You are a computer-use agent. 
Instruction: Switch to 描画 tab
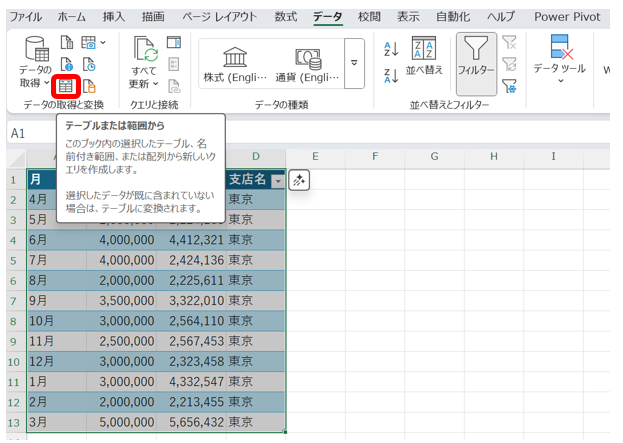point(153,17)
